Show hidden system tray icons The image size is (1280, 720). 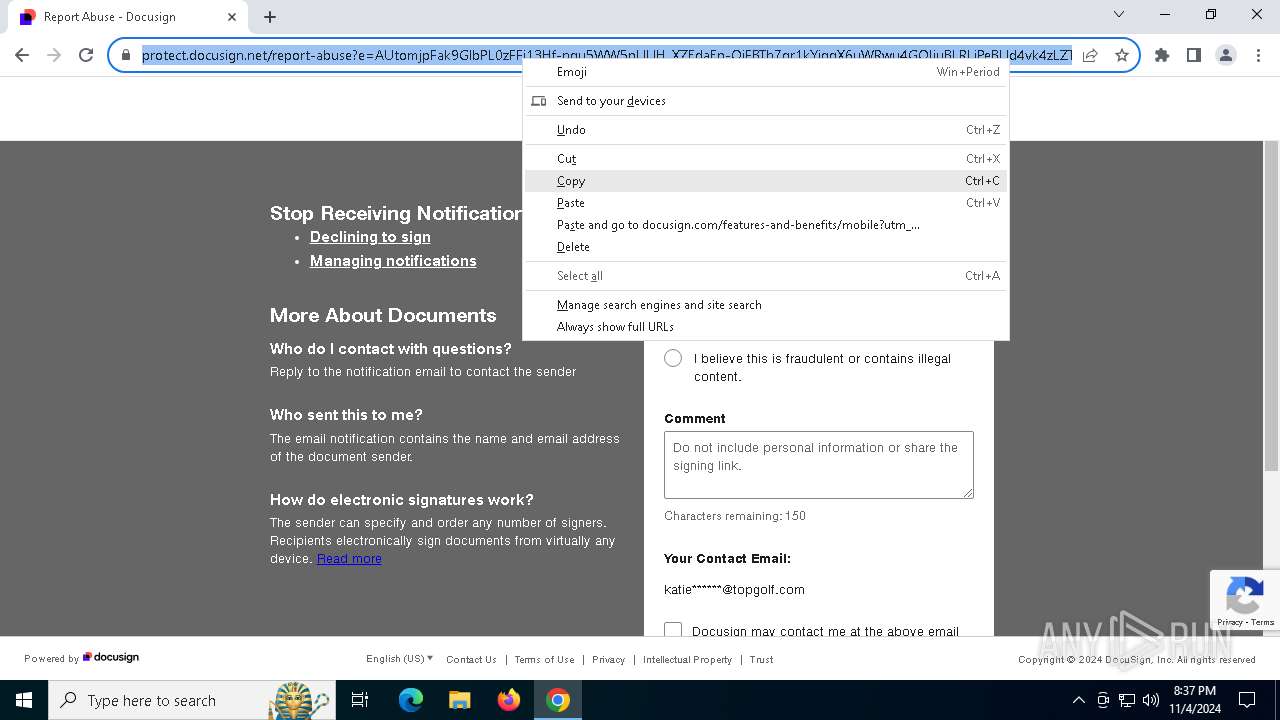[1078, 700]
